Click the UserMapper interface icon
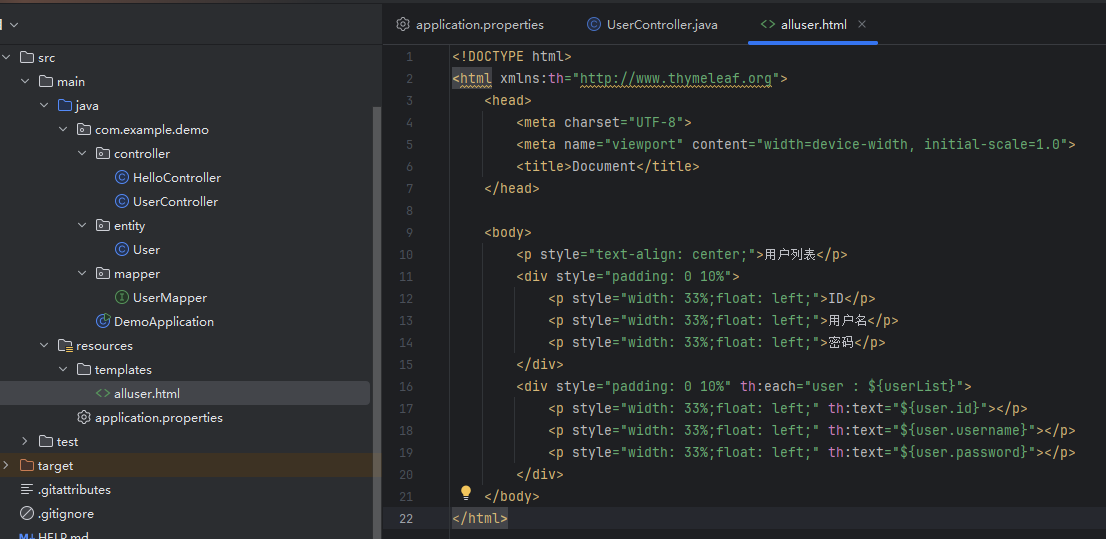Image resolution: width=1106 pixels, height=539 pixels. coord(122,297)
